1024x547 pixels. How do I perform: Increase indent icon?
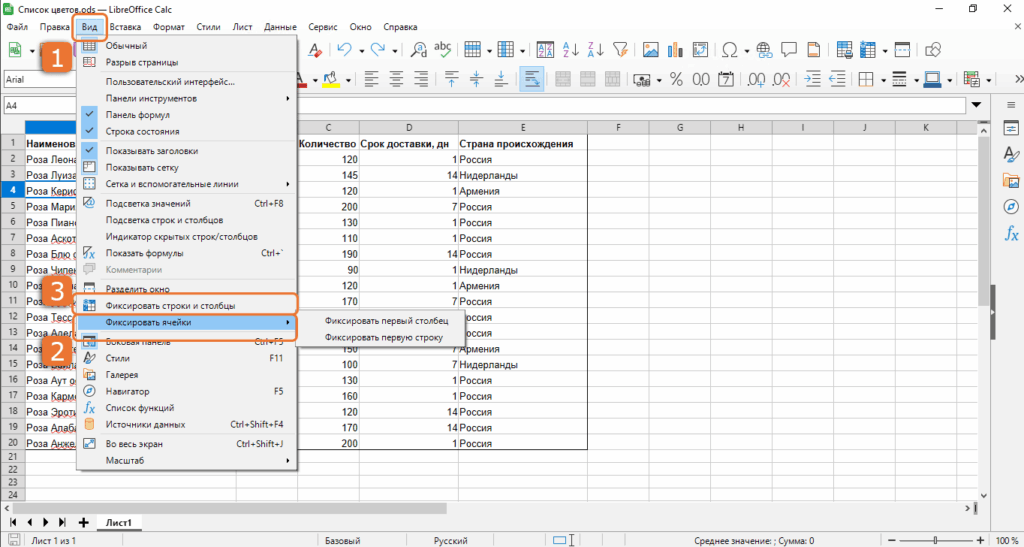[812, 80]
